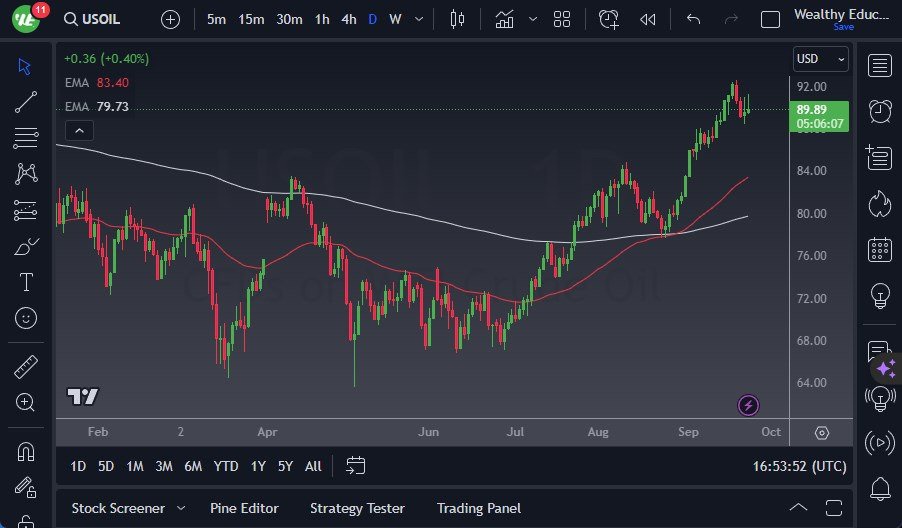Toggle the magnet snap mode
The height and width of the screenshot is (528, 902).
[26, 452]
